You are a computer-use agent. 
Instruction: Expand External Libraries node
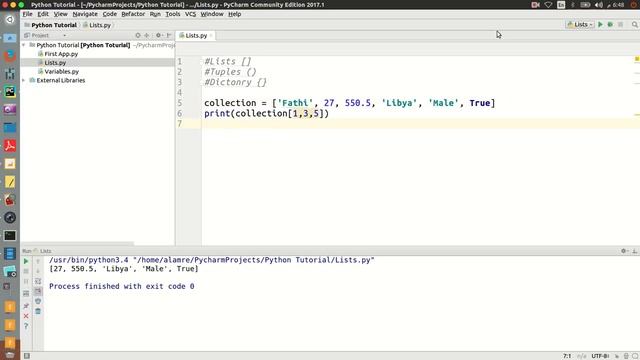point(24,80)
